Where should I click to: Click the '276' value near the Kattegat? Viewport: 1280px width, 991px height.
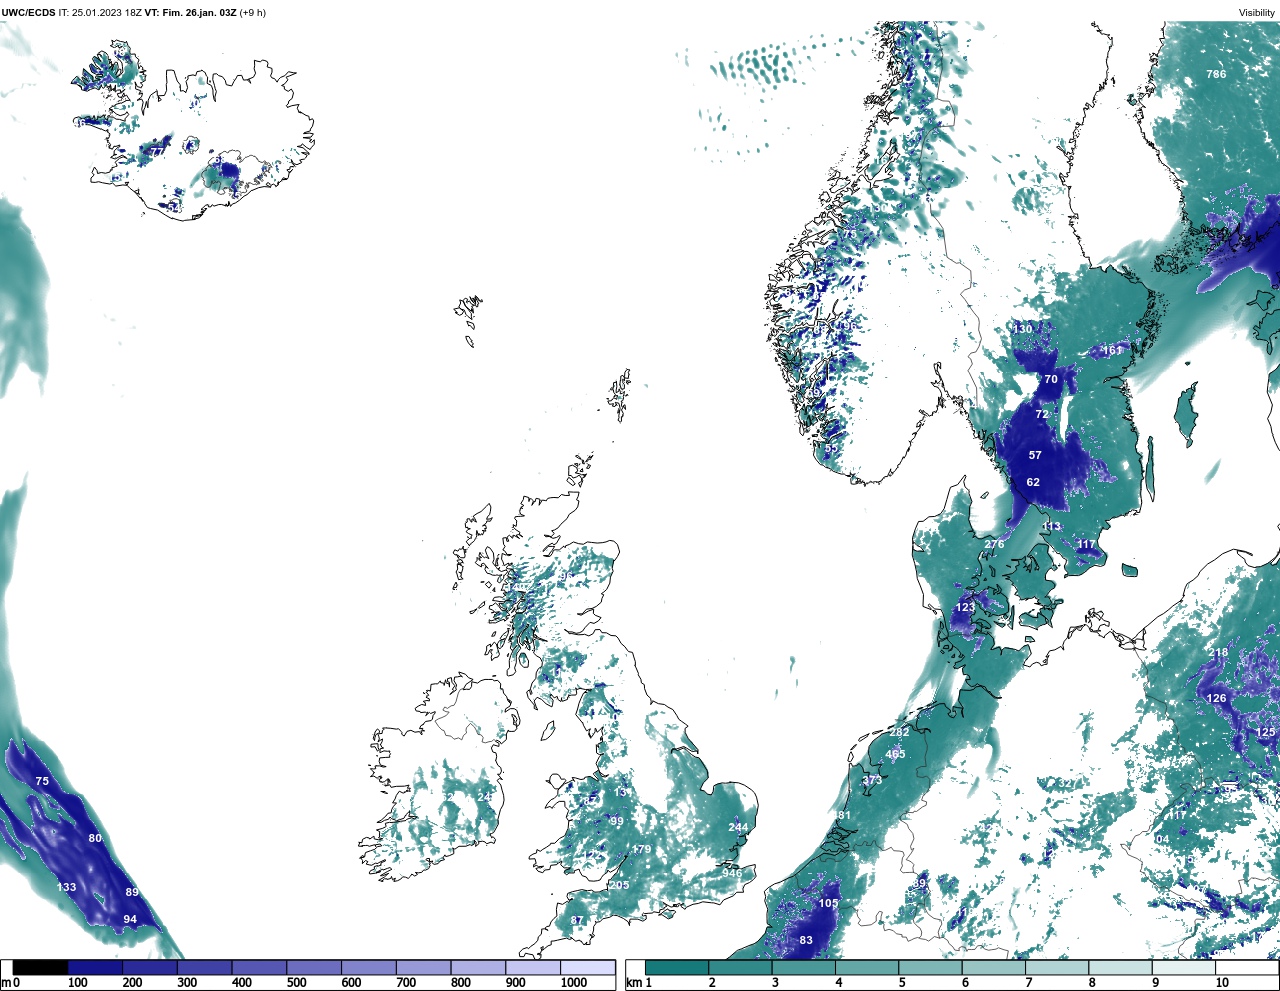[994, 544]
